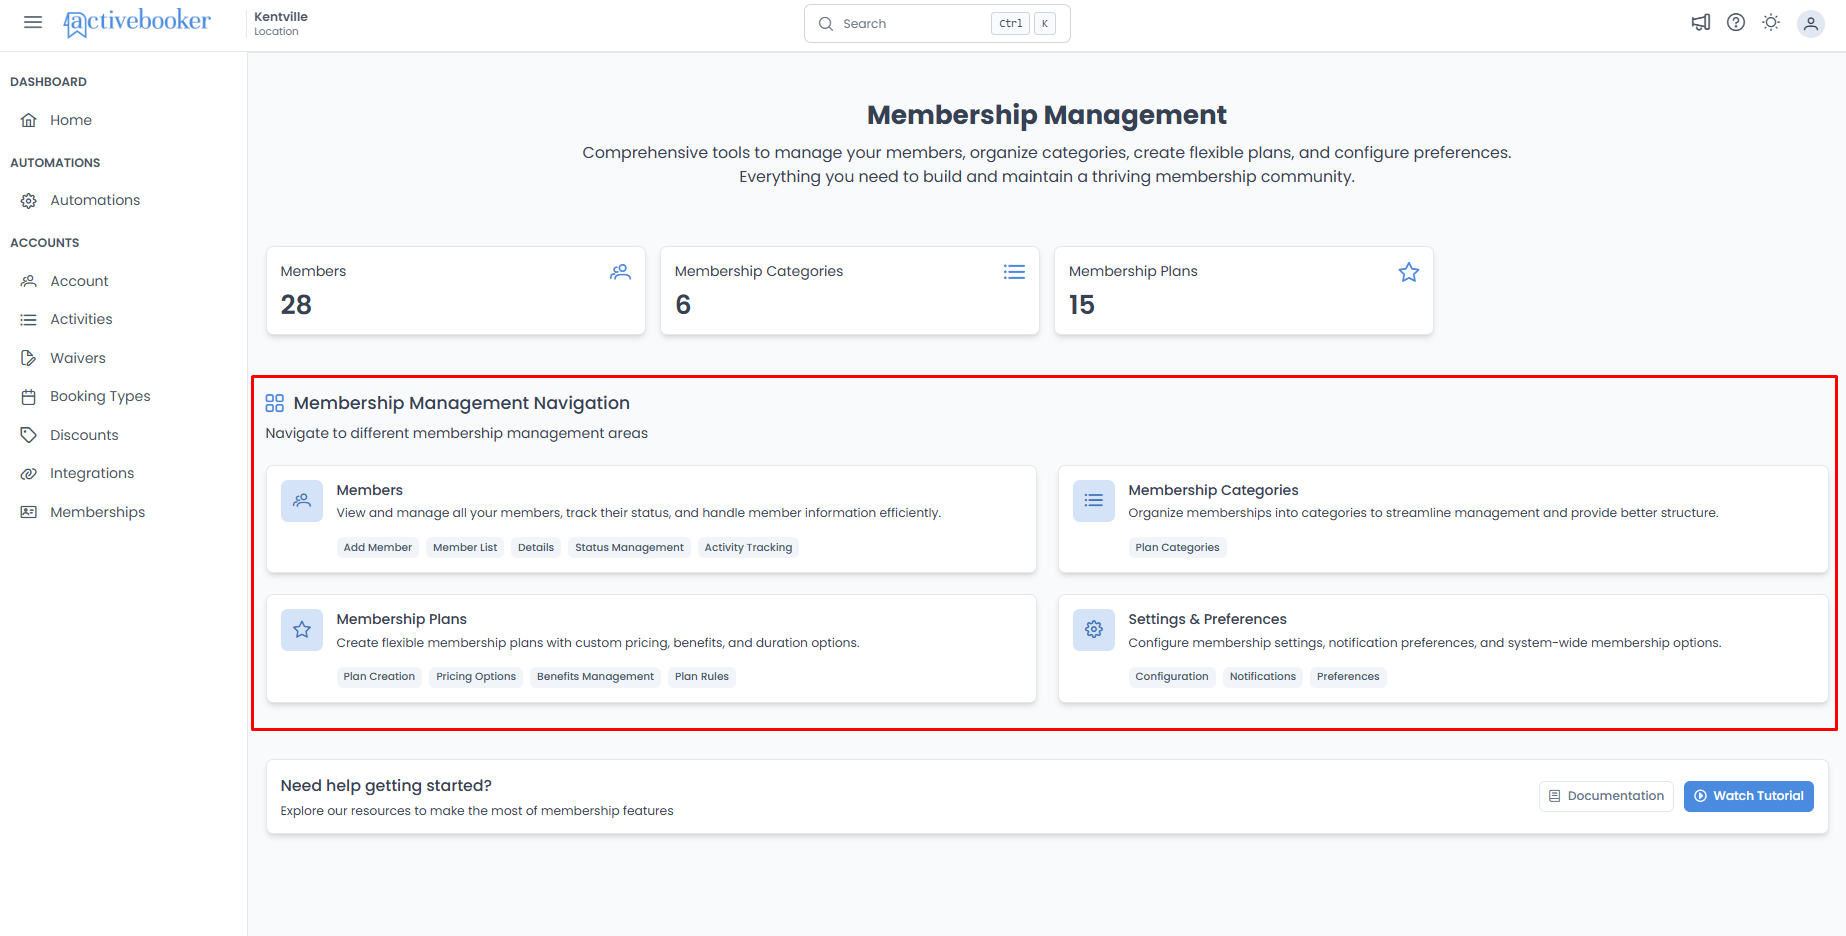Click the Activities list icon in sidebar

(29, 320)
